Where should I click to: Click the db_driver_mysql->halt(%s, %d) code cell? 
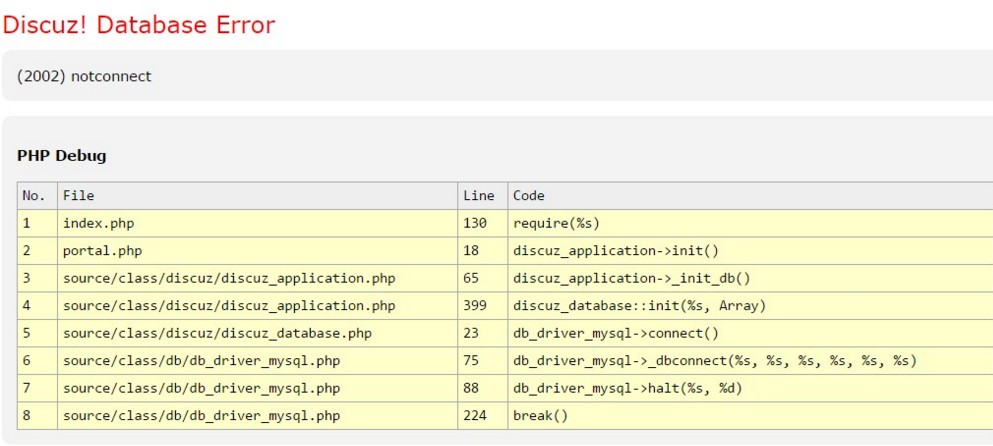coord(627,388)
